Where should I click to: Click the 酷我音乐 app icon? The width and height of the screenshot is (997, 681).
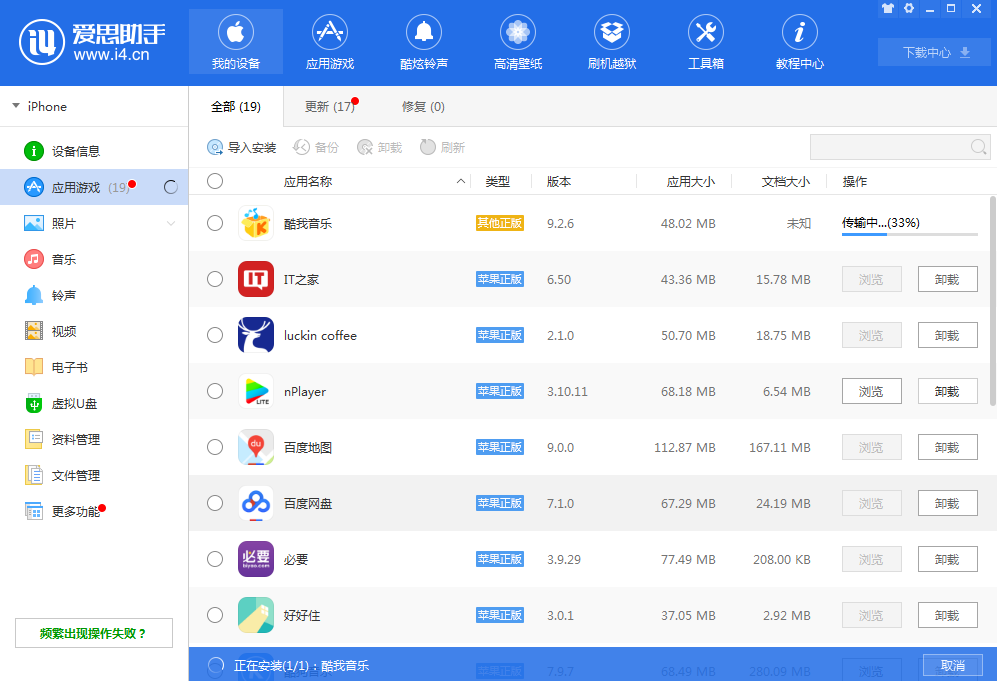pyautogui.click(x=256, y=223)
